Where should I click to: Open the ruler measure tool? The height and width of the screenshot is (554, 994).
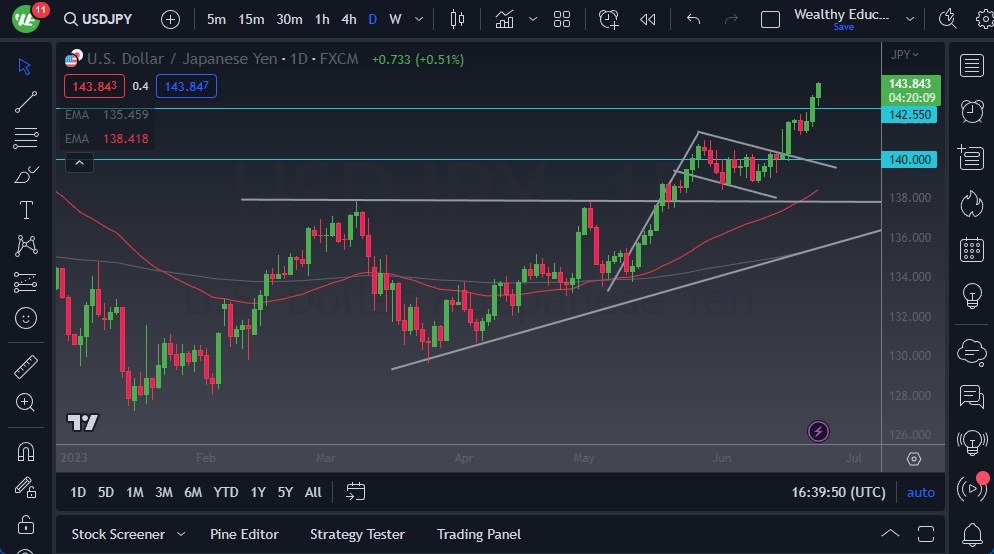pyautogui.click(x=26, y=367)
